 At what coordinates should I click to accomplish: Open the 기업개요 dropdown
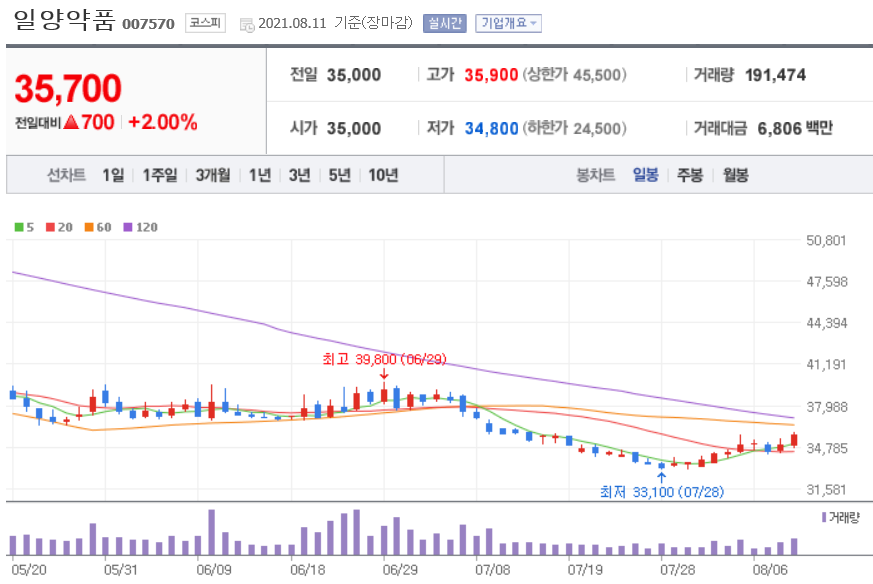pos(508,23)
